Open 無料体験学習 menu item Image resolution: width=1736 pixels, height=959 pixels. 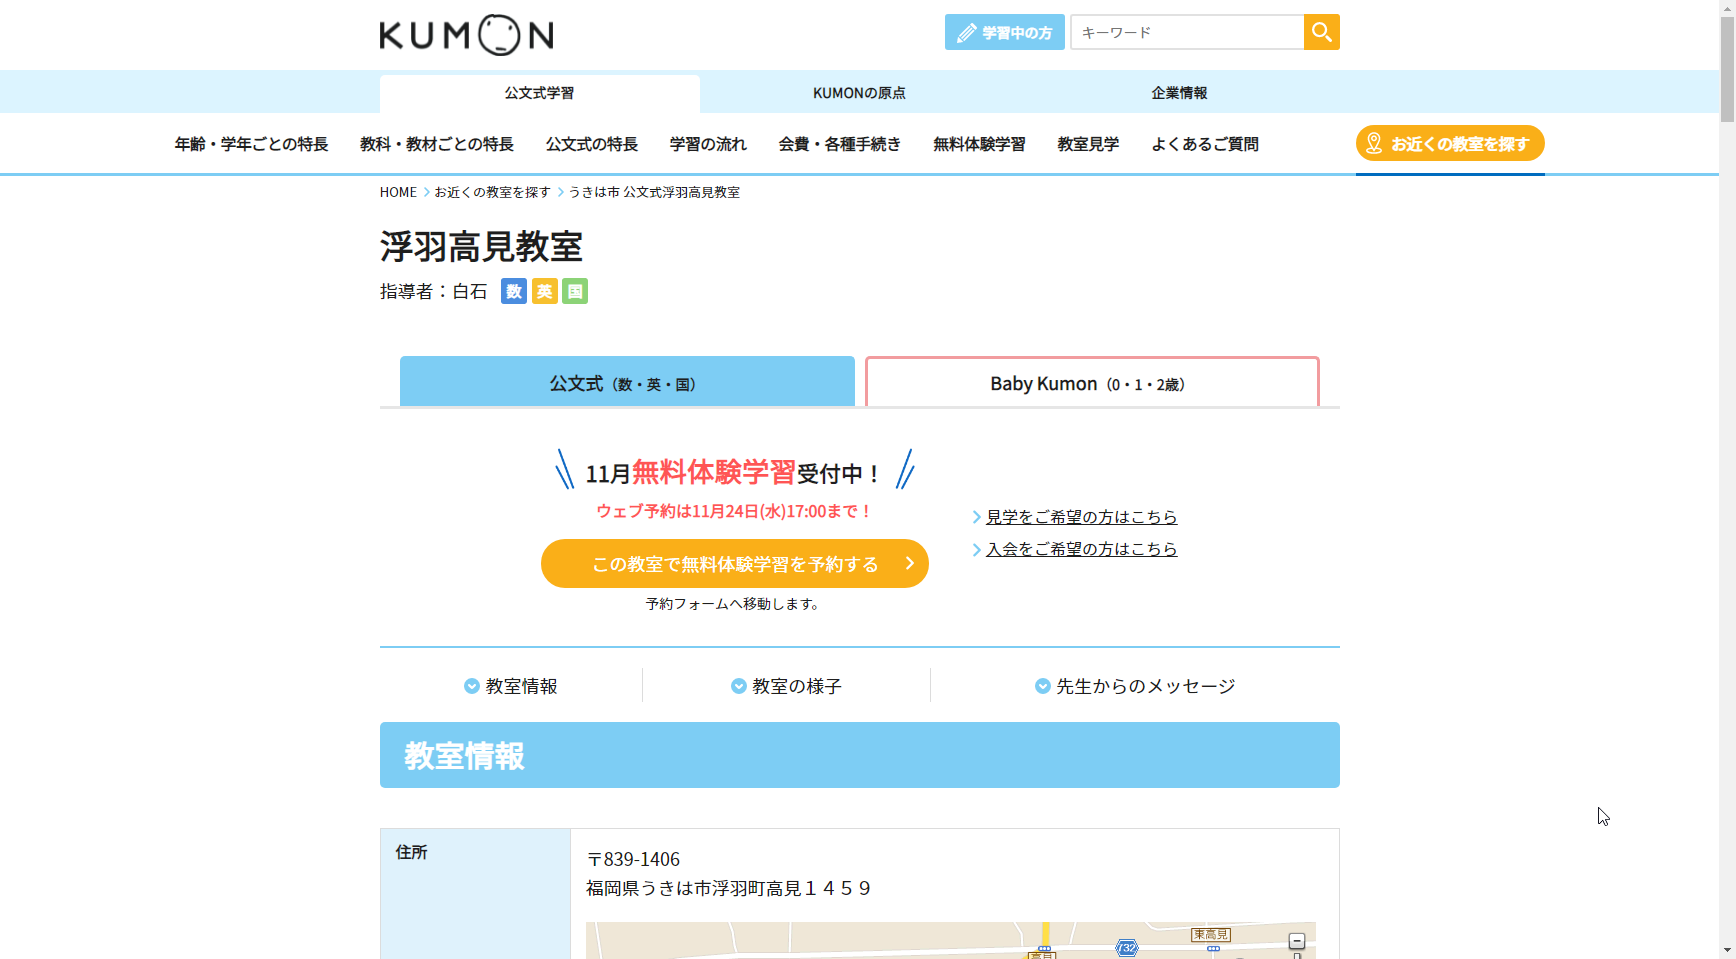(x=979, y=144)
